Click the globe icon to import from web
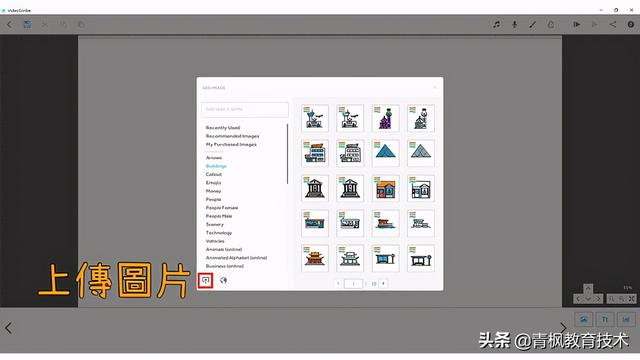640x360 pixels. 223,280
